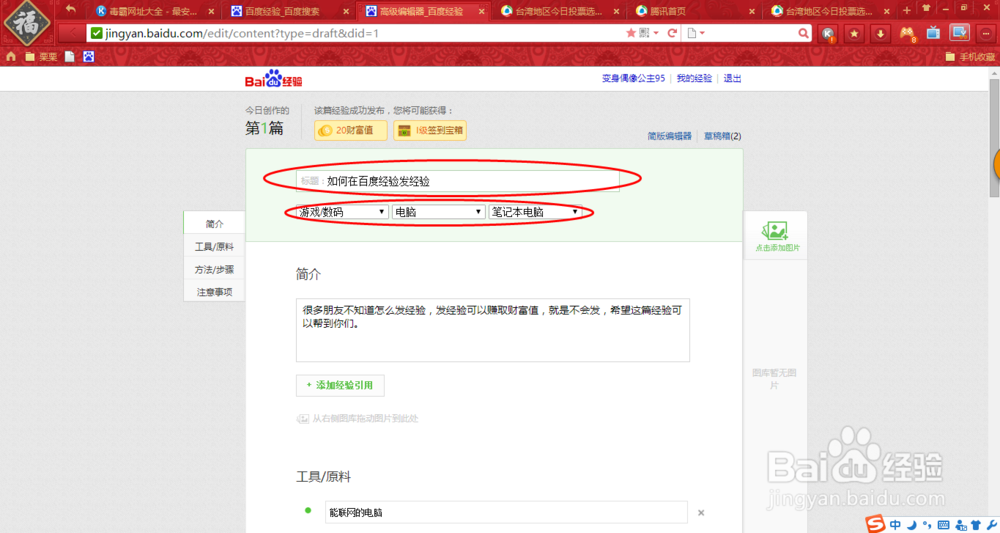This screenshot has width=1000, height=533.
Task: Click the Sogou input method S logo
Action: (x=876, y=524)
